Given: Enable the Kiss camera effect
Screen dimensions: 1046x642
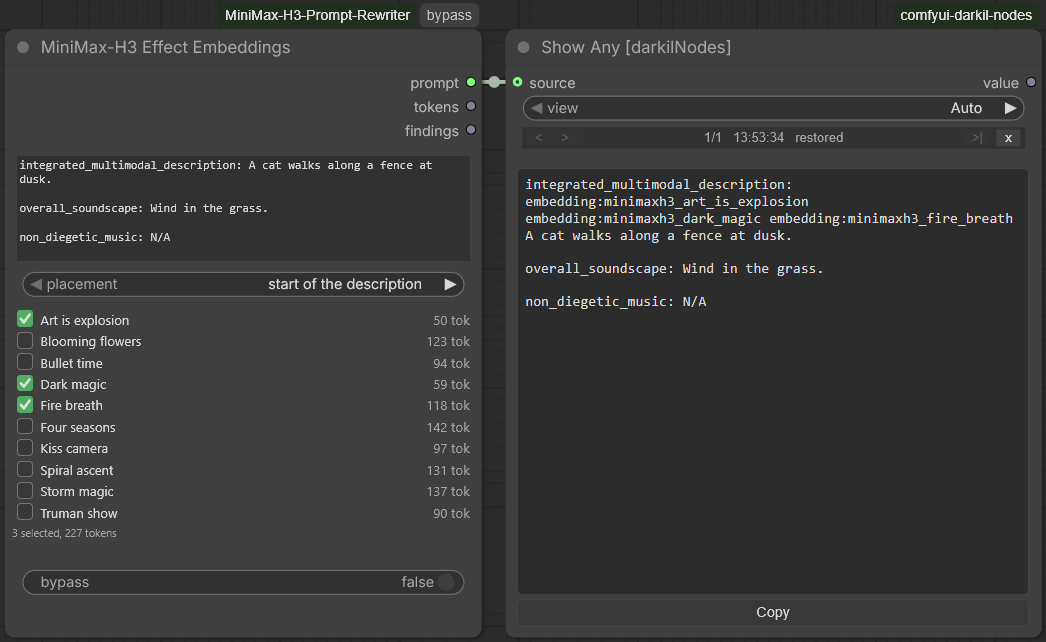Looking at the screenshot, I should pos(25,448).
